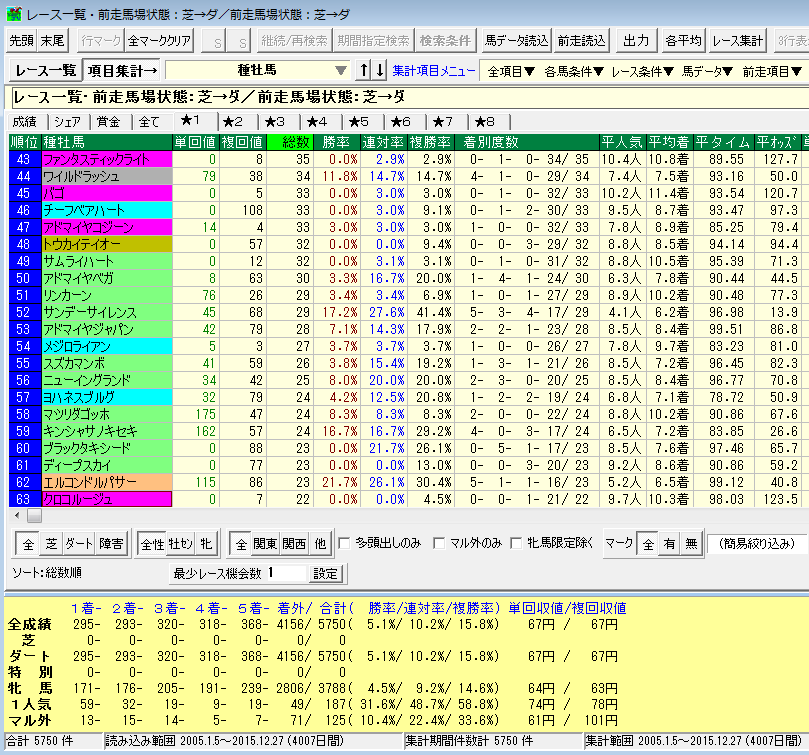Select 関東 region filter toggle

pyautogui.click(x=265, y=543)
